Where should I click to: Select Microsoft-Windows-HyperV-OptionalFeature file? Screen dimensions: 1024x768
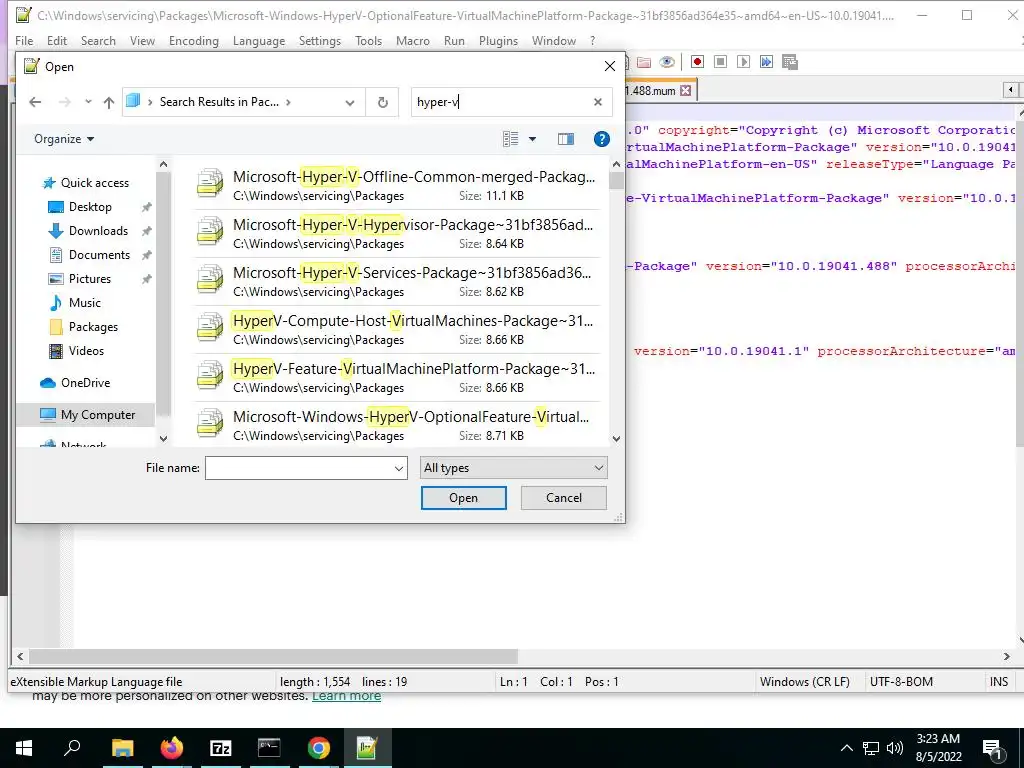[397, 424]
